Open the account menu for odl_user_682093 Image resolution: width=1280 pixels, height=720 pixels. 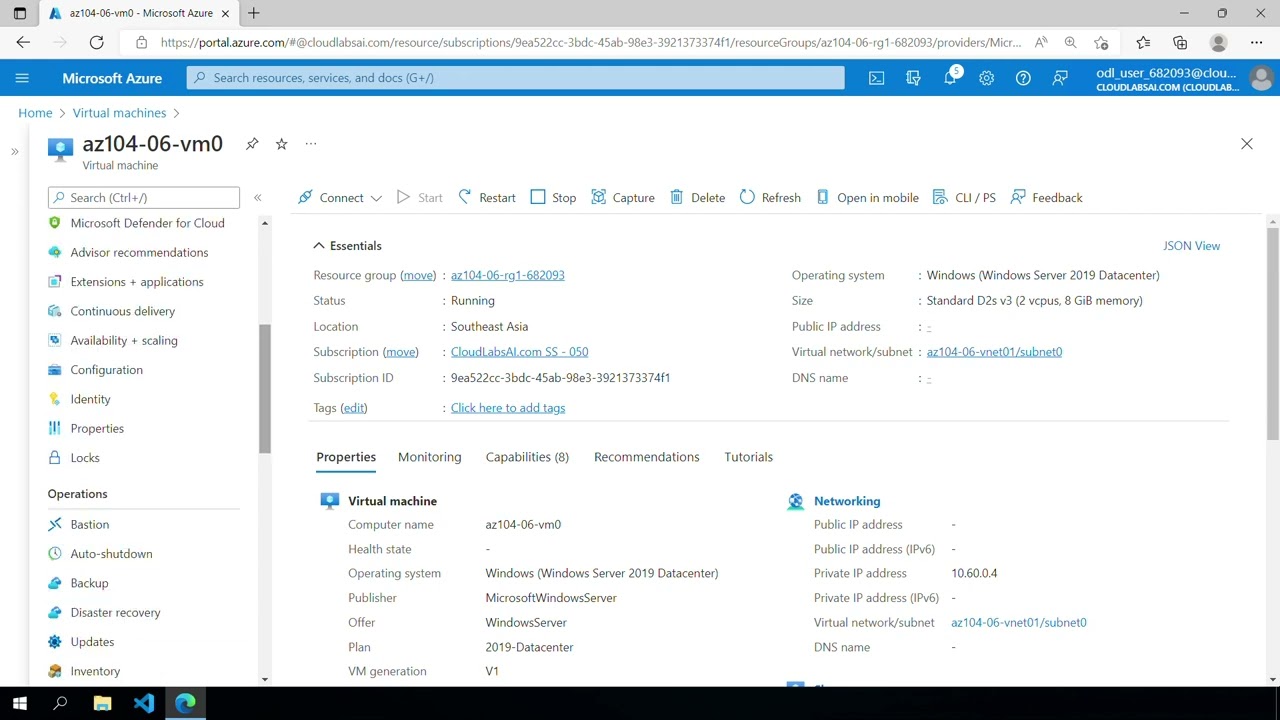(x=1183, y=78)
